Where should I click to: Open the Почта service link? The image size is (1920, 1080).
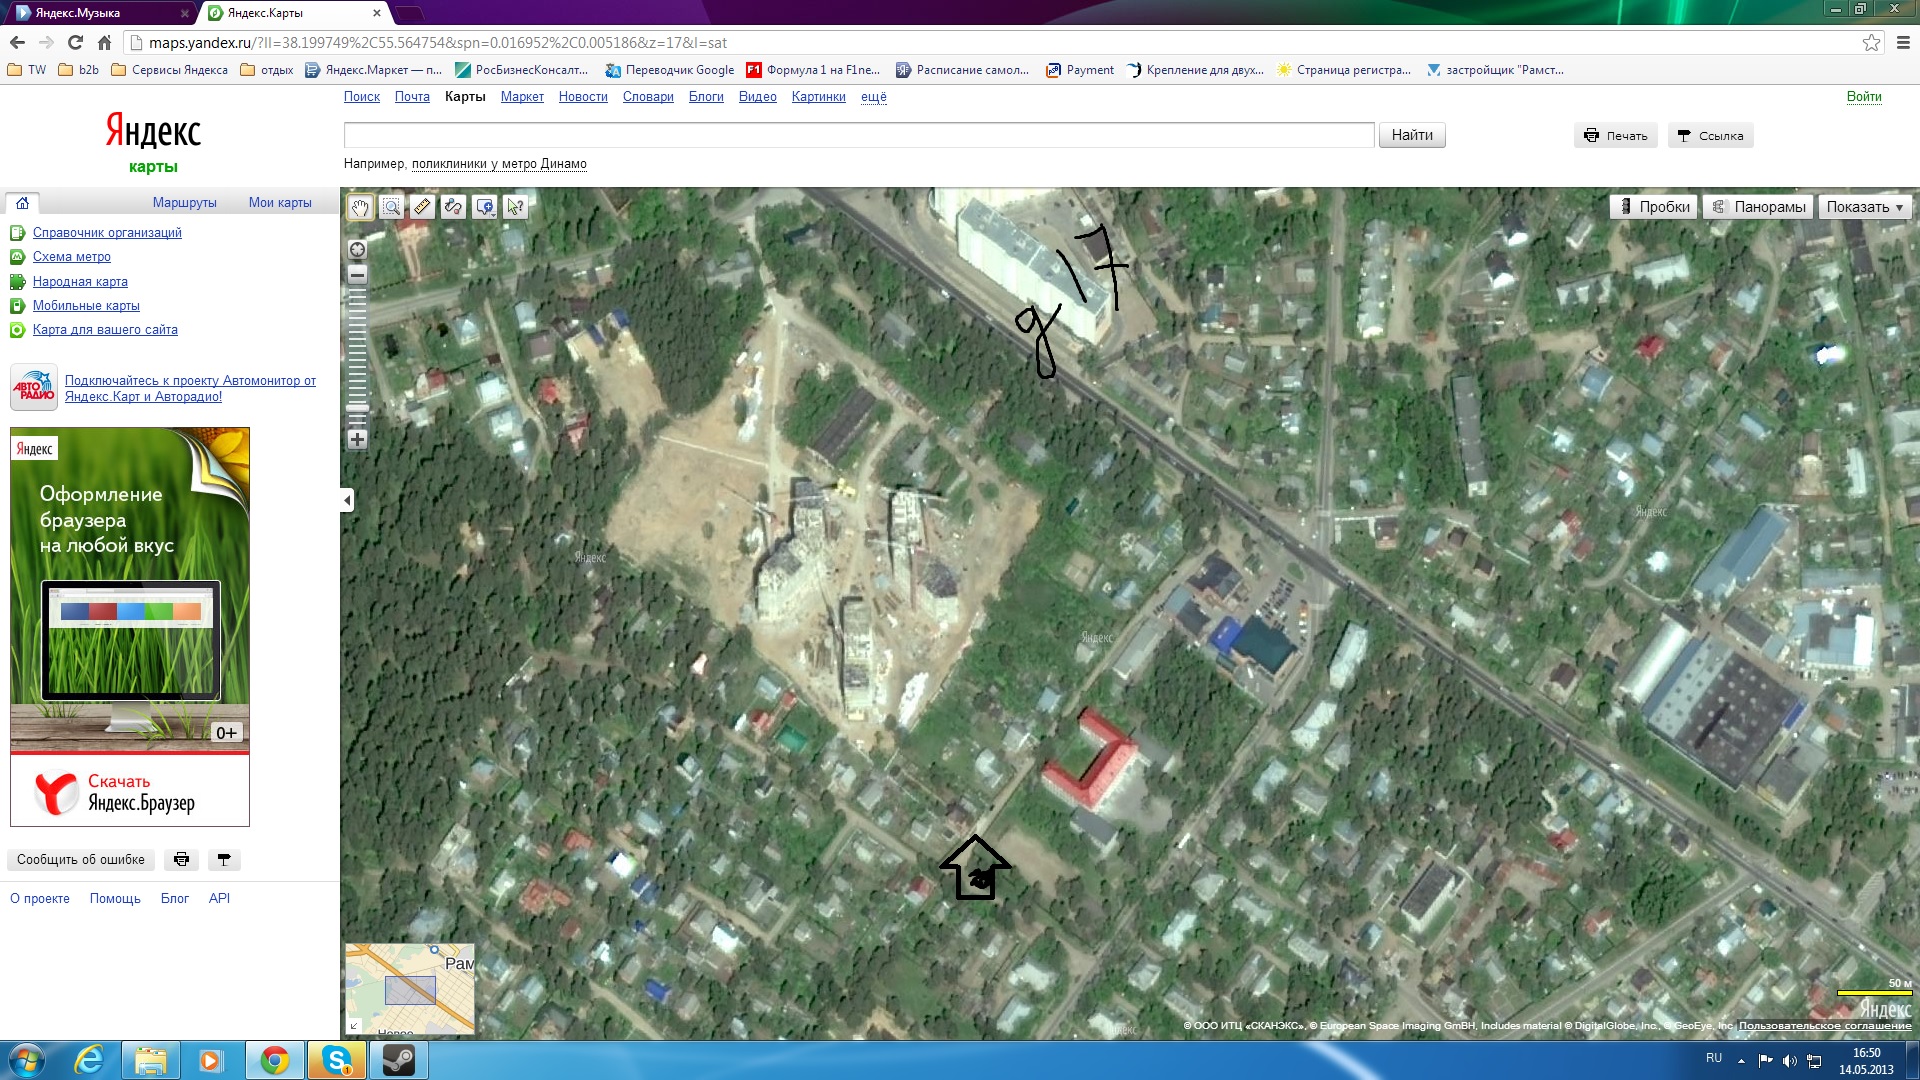pyautogui.click(x=412, y=97)
